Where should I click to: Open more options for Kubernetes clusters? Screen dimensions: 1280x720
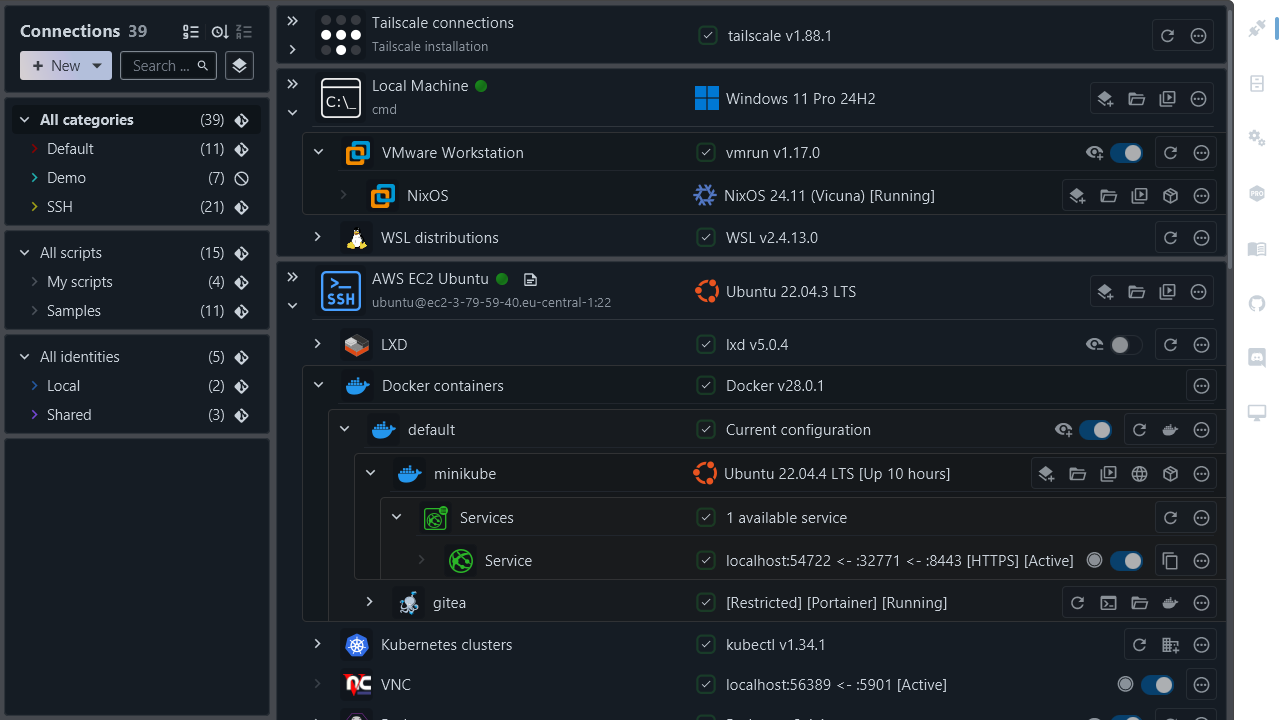coord(1202,645)
